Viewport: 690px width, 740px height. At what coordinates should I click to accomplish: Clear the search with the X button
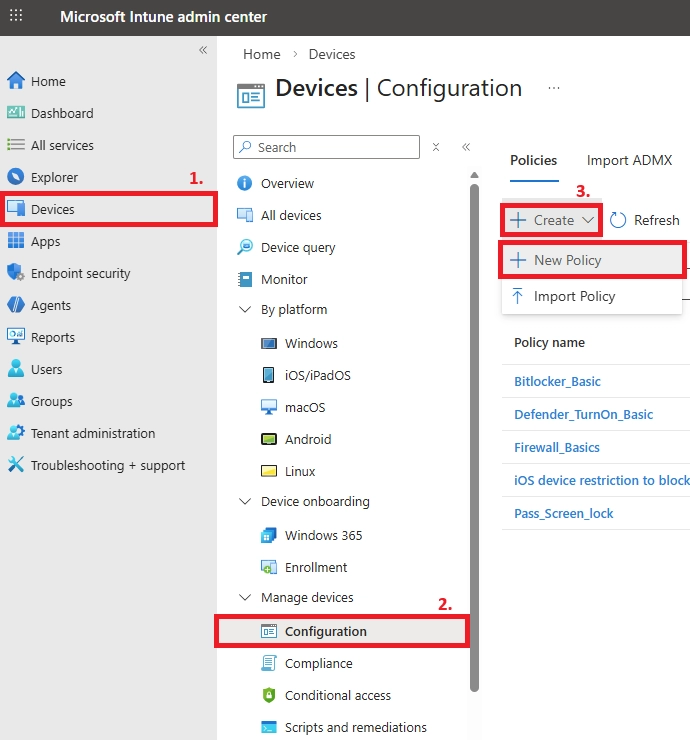[x=436, y=147]
